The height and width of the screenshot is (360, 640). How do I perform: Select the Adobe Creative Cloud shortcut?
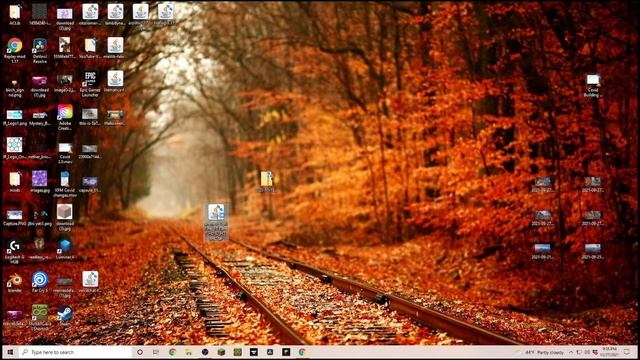click(x=65, y=118)
